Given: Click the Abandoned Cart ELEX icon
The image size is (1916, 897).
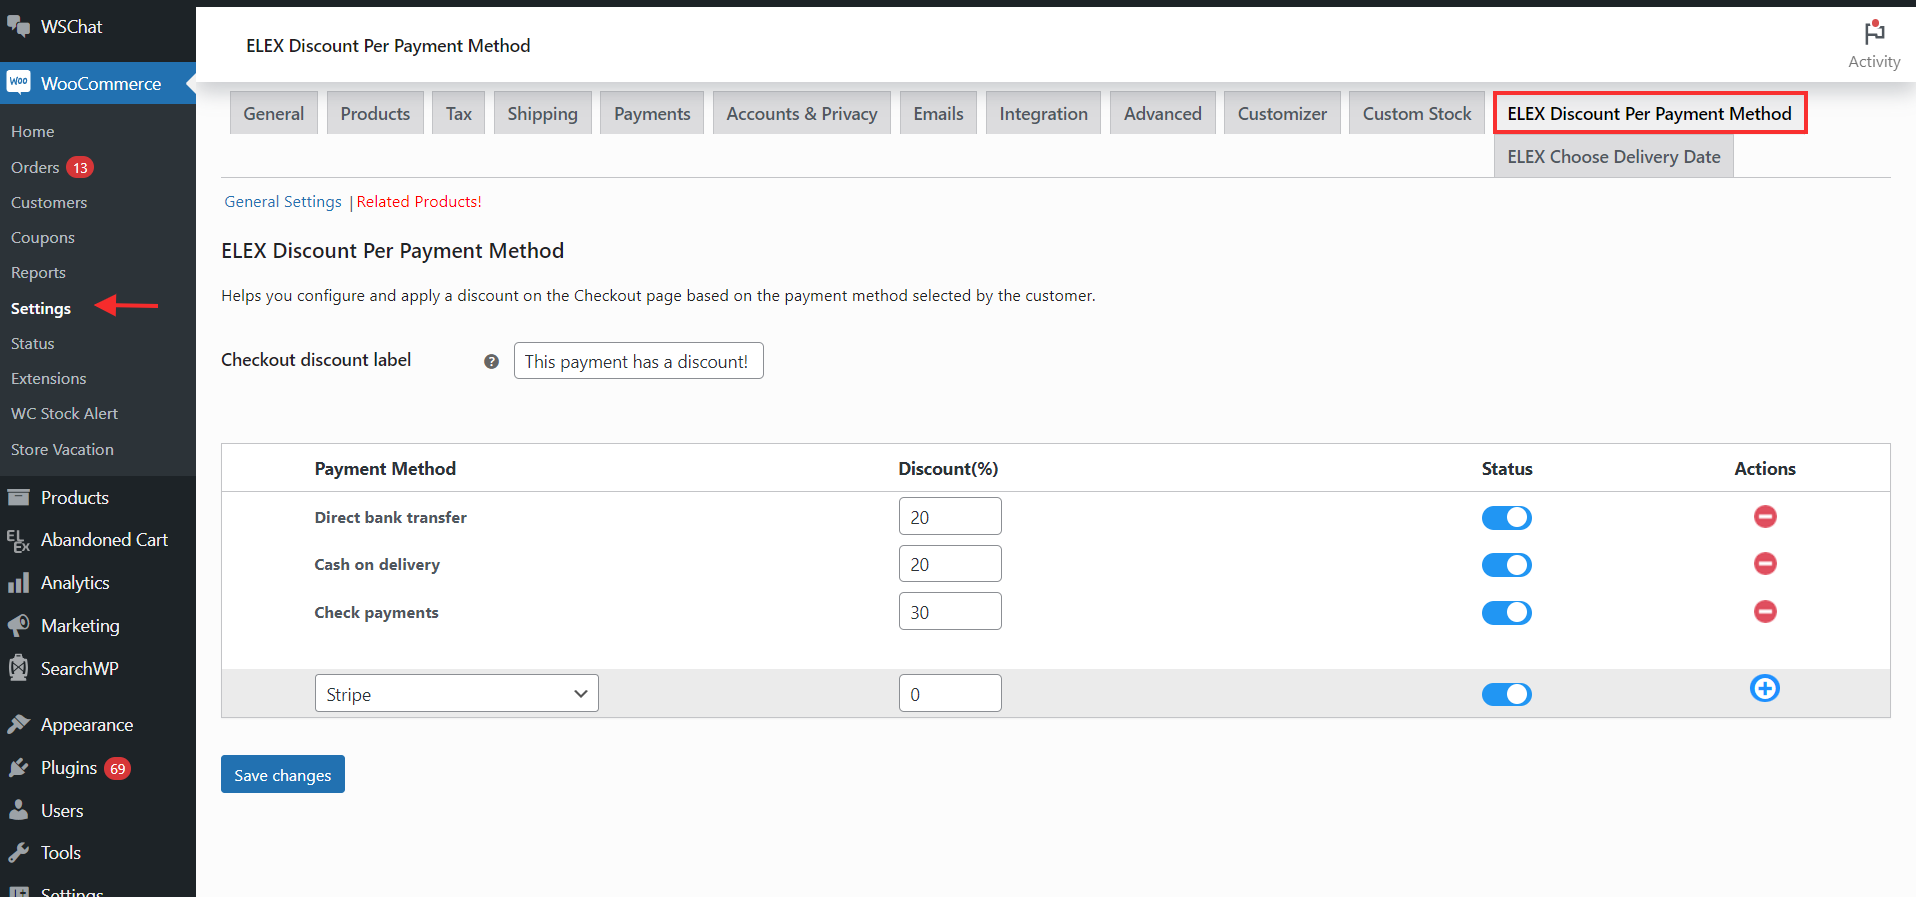Looking at the screenshot, I should pyautogui.click(x=19, y=540).
